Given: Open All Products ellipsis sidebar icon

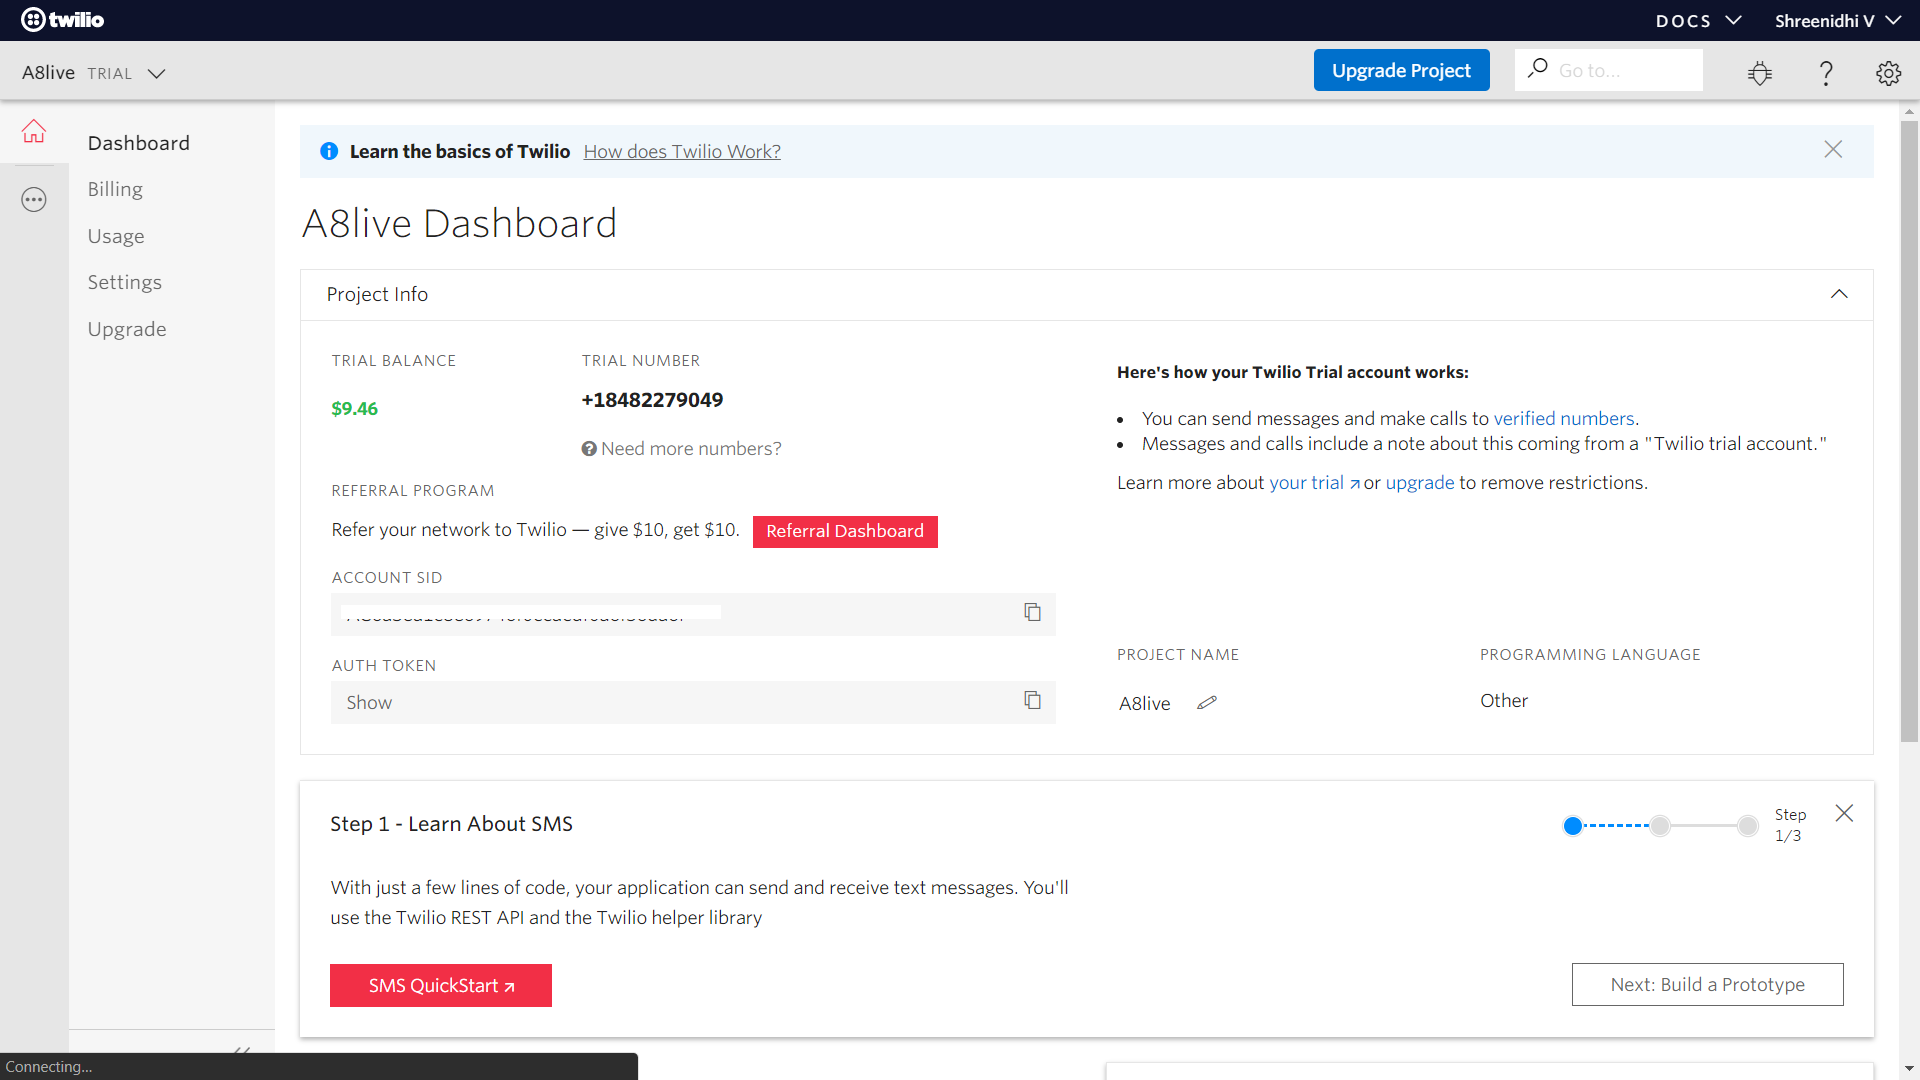Looking at the screenshot, I should pos(34,200).
